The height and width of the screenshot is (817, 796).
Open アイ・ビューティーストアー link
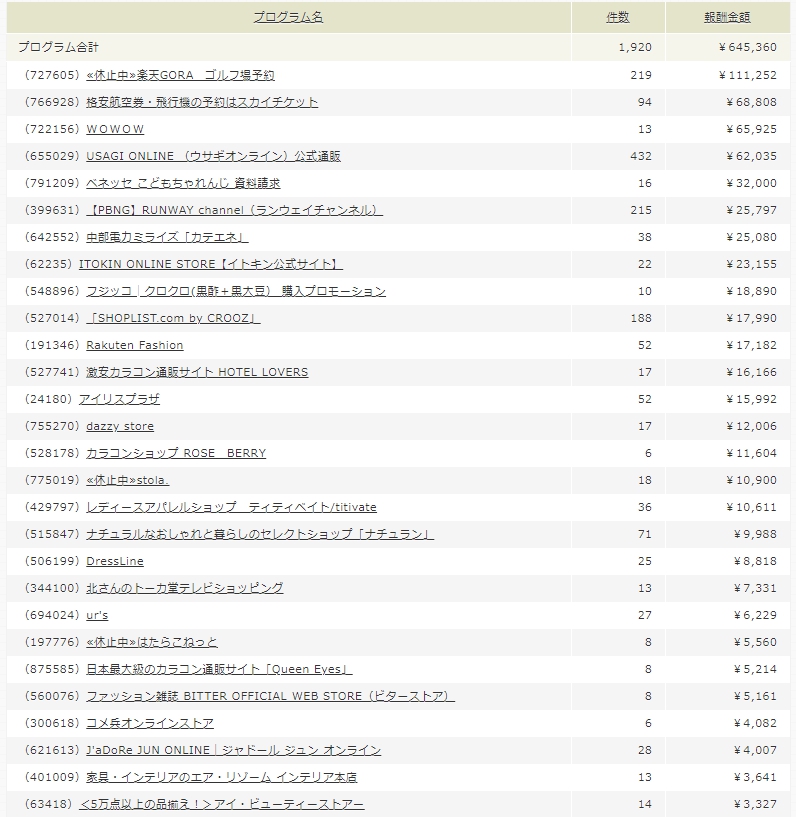coord(221,805)
